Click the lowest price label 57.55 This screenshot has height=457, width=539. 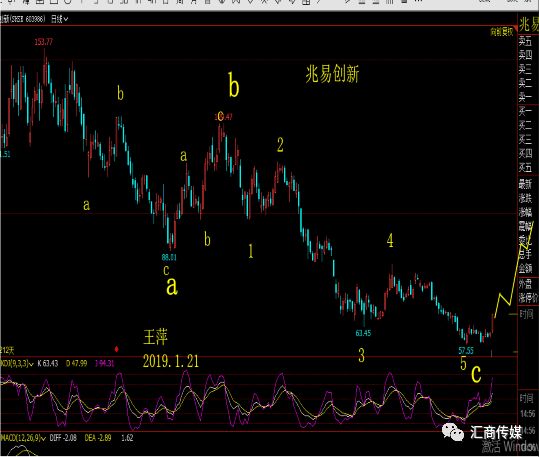point(466,350)
